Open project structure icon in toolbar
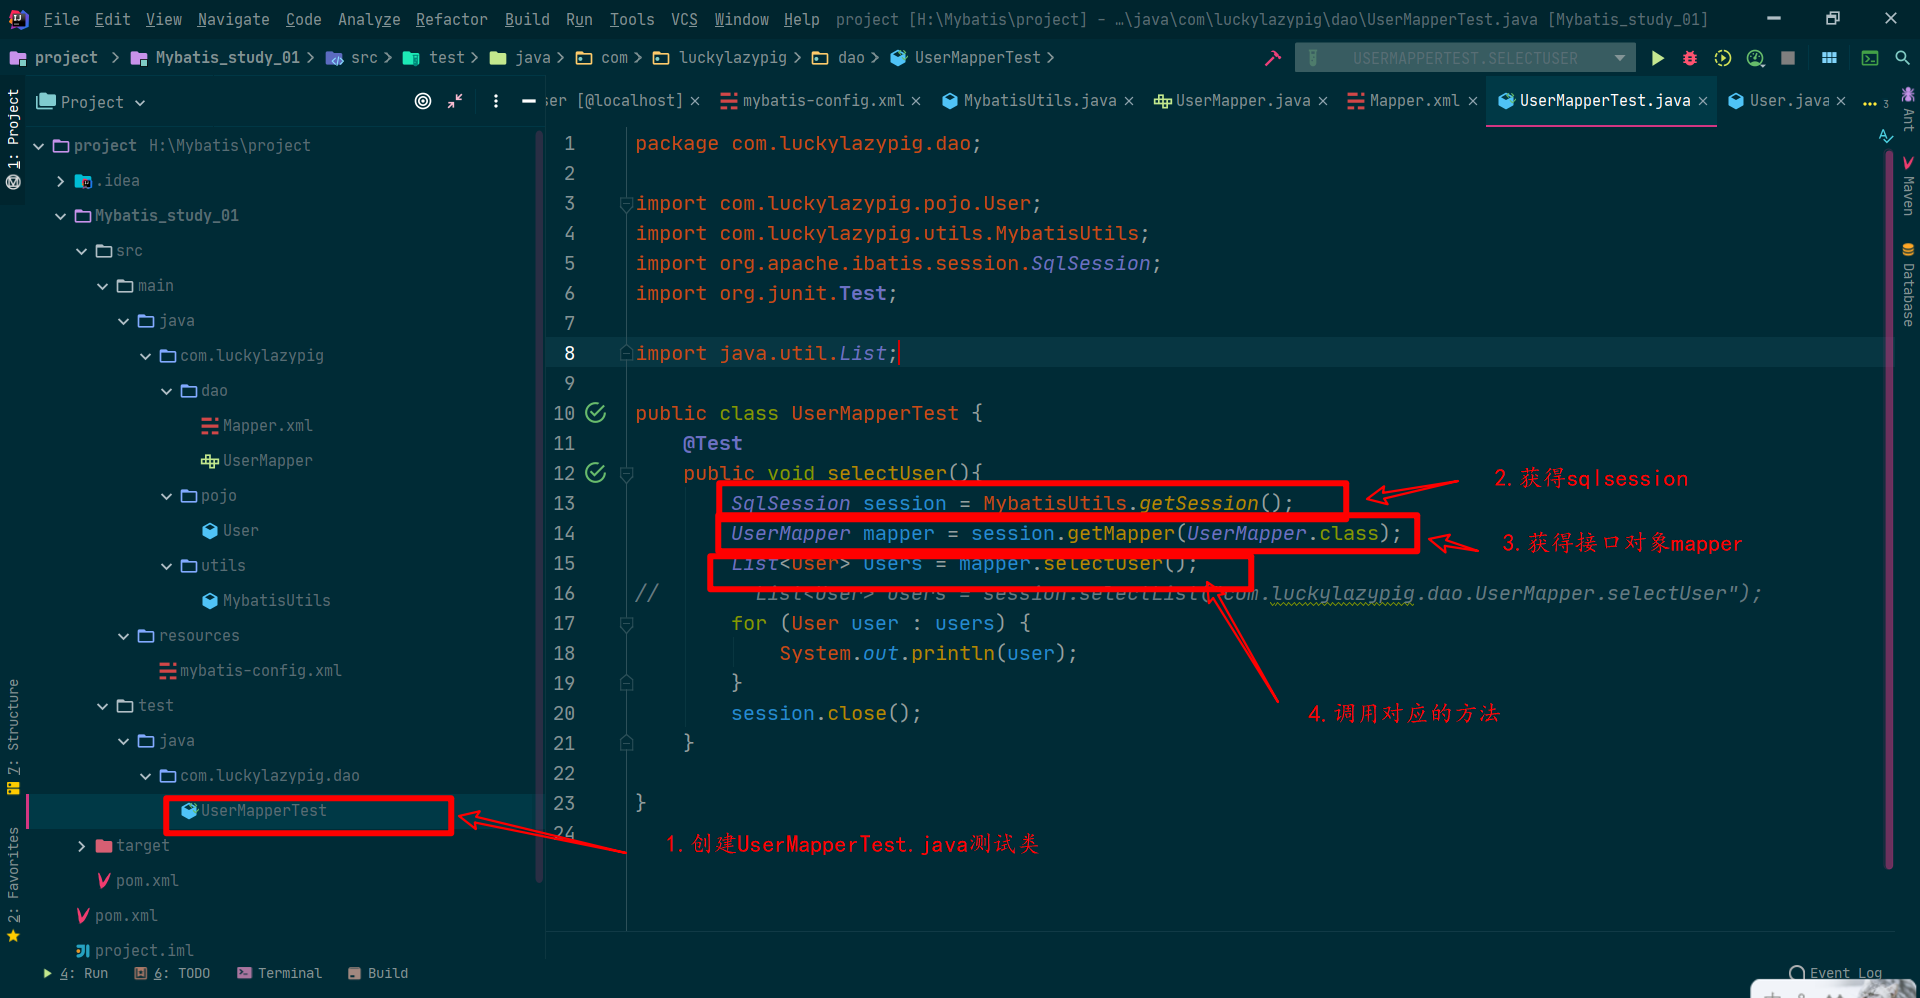 pos(1829,58)
